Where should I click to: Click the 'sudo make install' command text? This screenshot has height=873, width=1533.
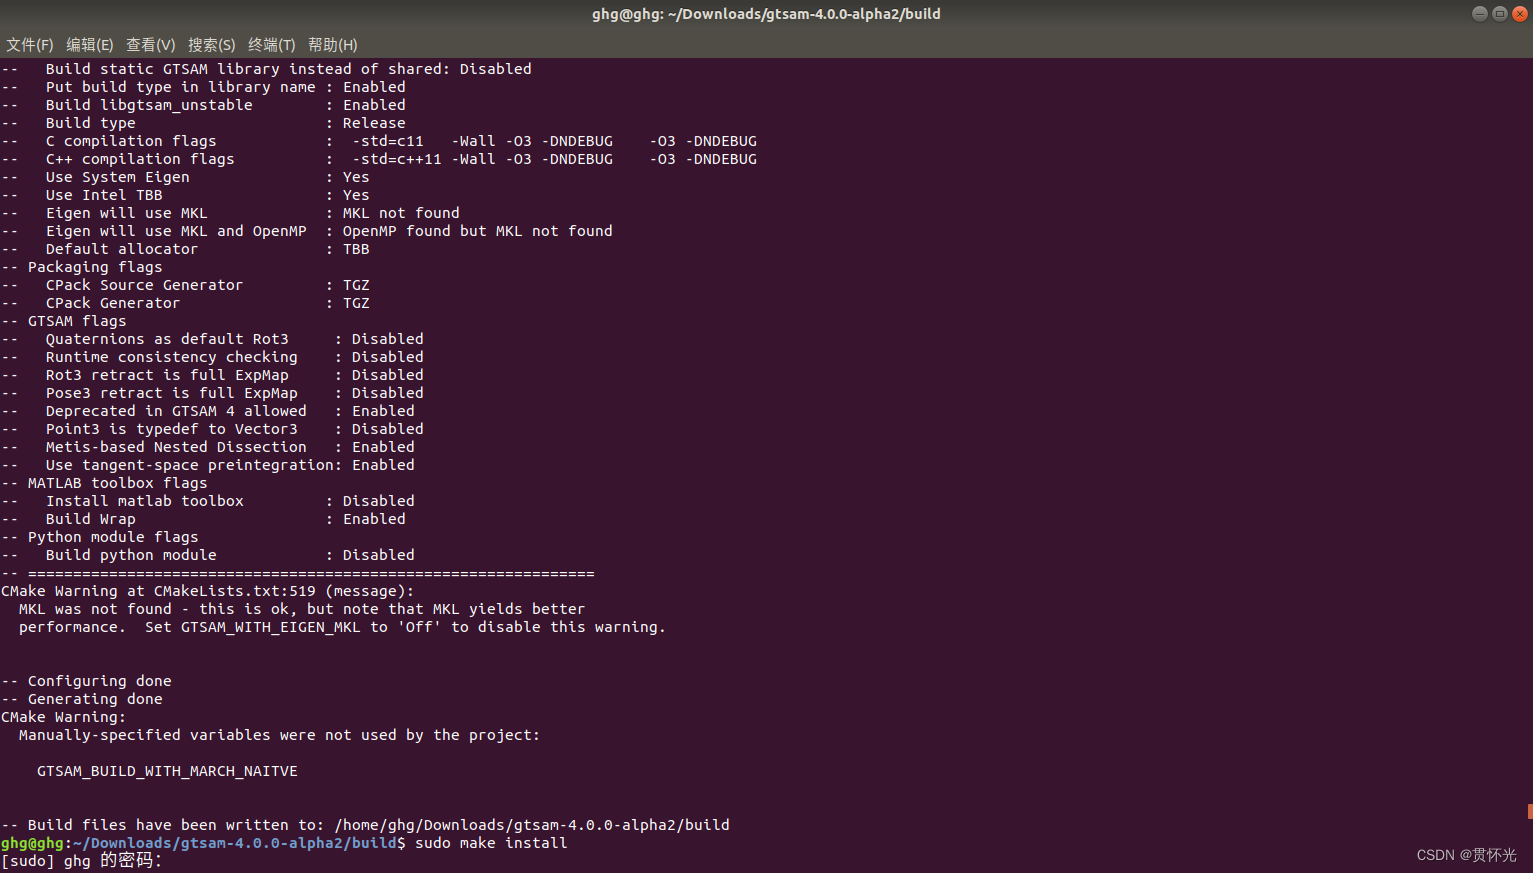click(x=491, y=843)
